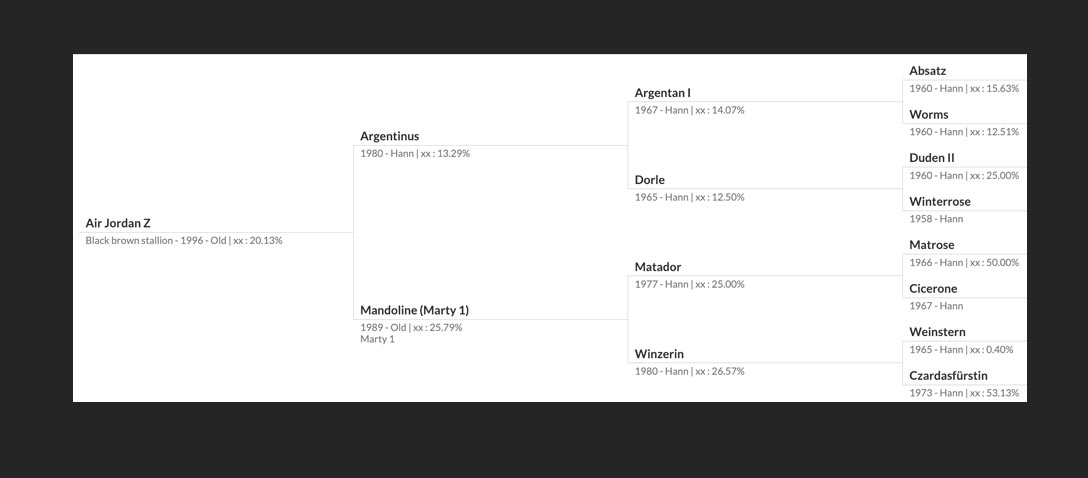The height and width of the screenshot is (478, 1088).
Task: Click the Marty 1 alias text
Action: pyautogui.click(x=377, y=339)
